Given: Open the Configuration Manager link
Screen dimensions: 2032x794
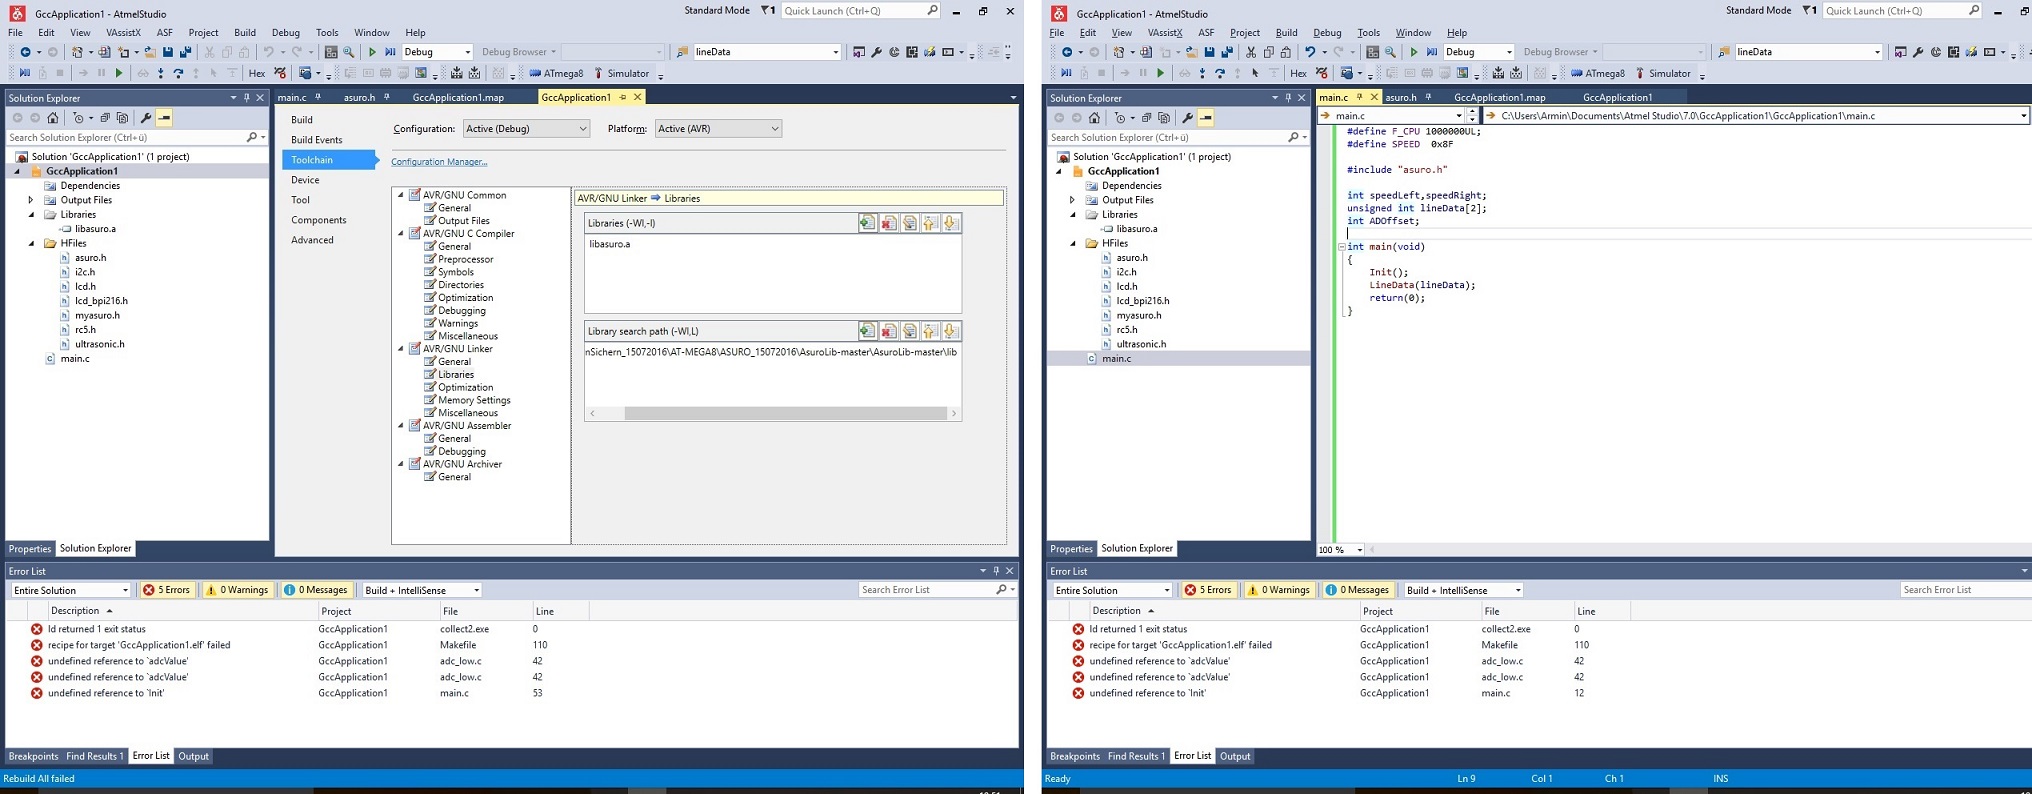Looking at the screenshot, I should (439, 162).
